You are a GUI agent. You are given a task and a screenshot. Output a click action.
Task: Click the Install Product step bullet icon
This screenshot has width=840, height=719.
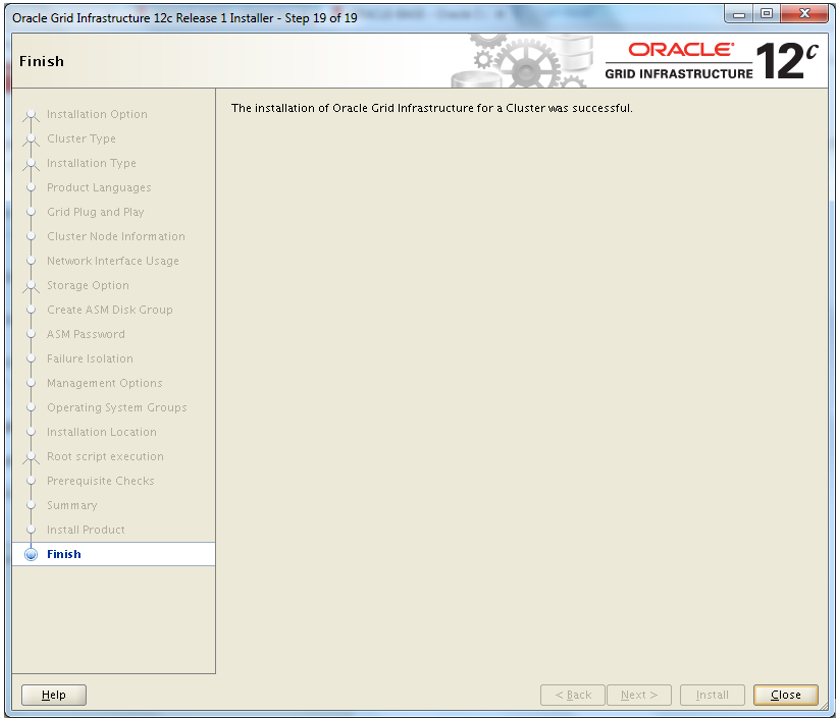(x=31, y=530)
